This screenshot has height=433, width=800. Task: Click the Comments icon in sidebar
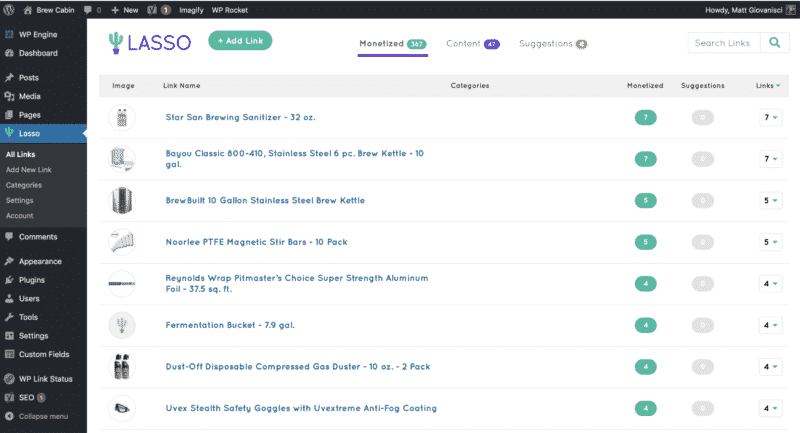click(x=9, y=237)
